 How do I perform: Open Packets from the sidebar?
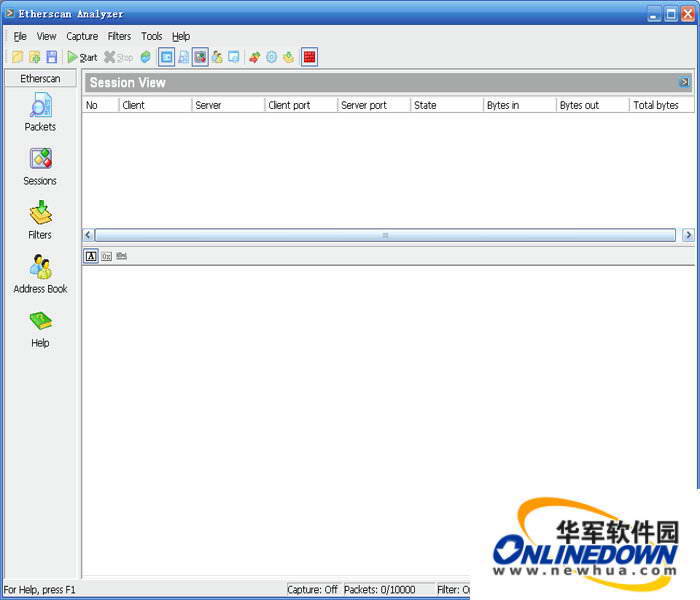tap(40, 112)
